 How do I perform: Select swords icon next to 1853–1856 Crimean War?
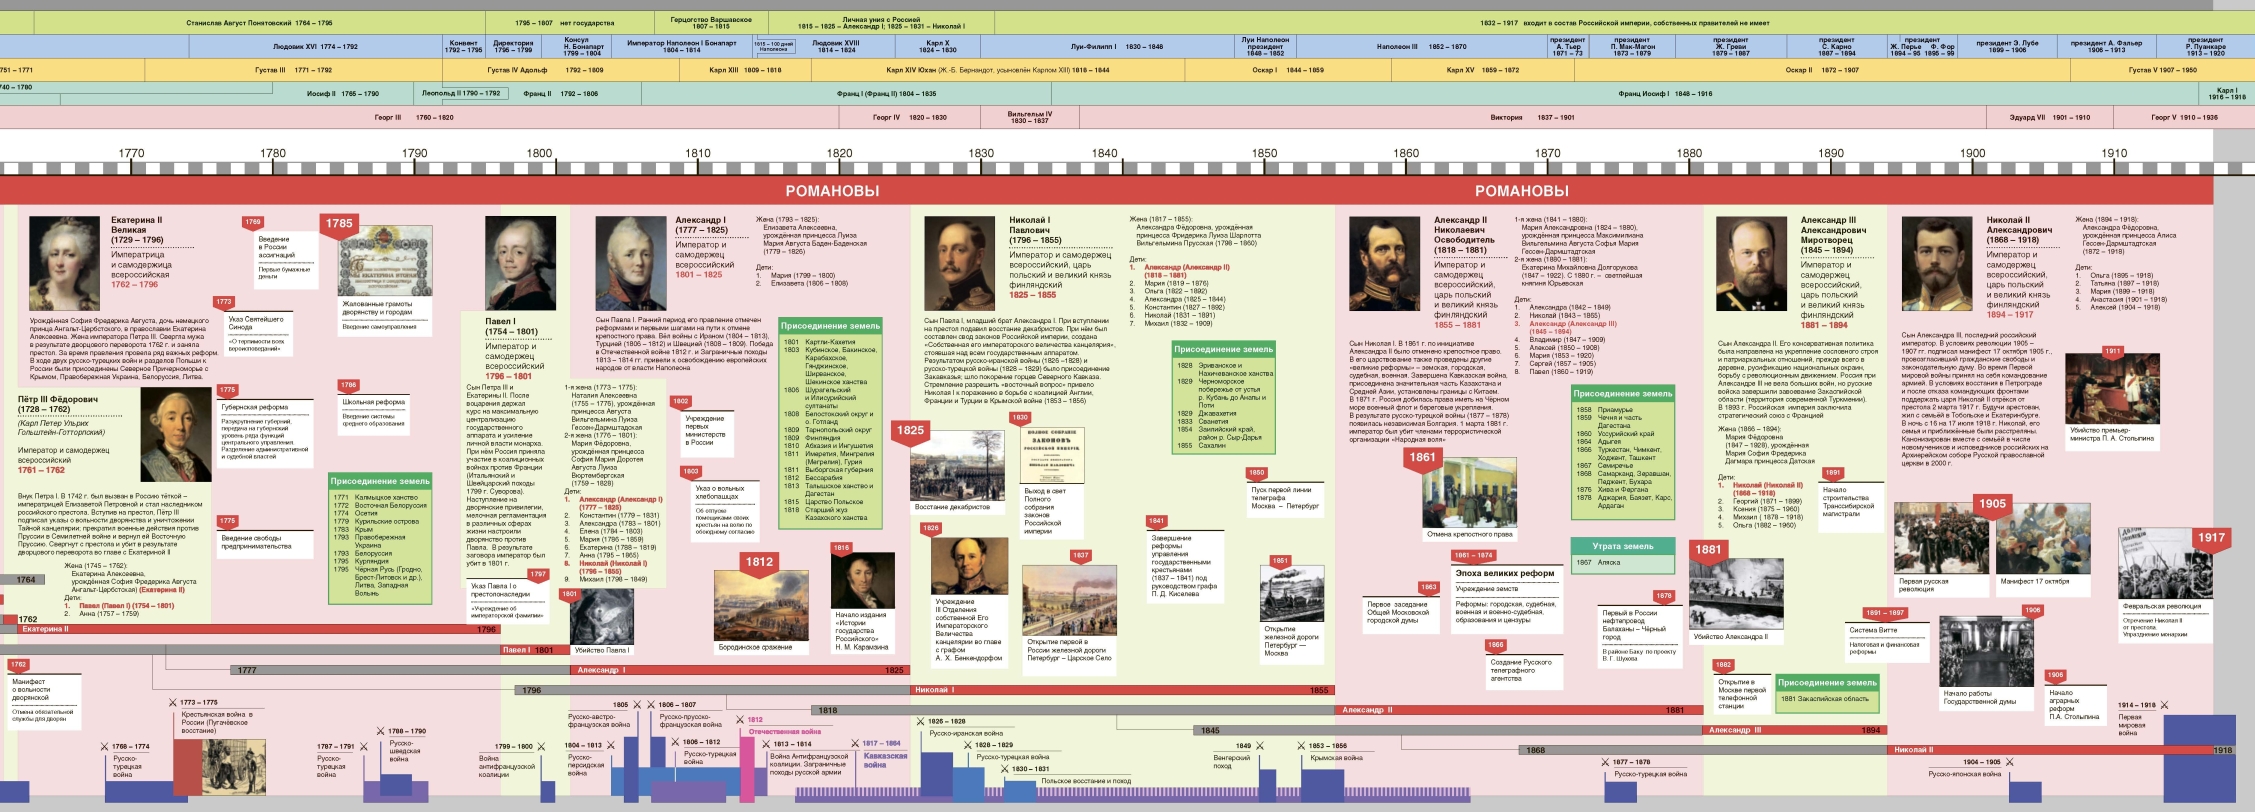click(x=1301, y=745)
